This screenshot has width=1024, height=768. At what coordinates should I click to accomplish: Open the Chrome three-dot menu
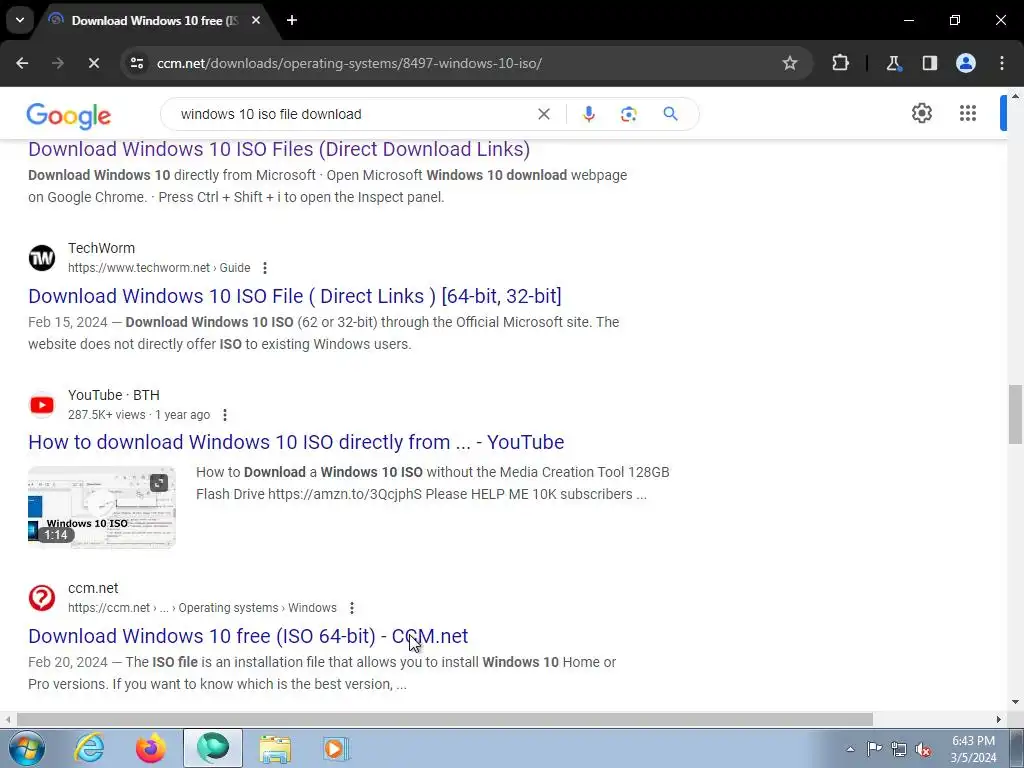click(1002, 63)
